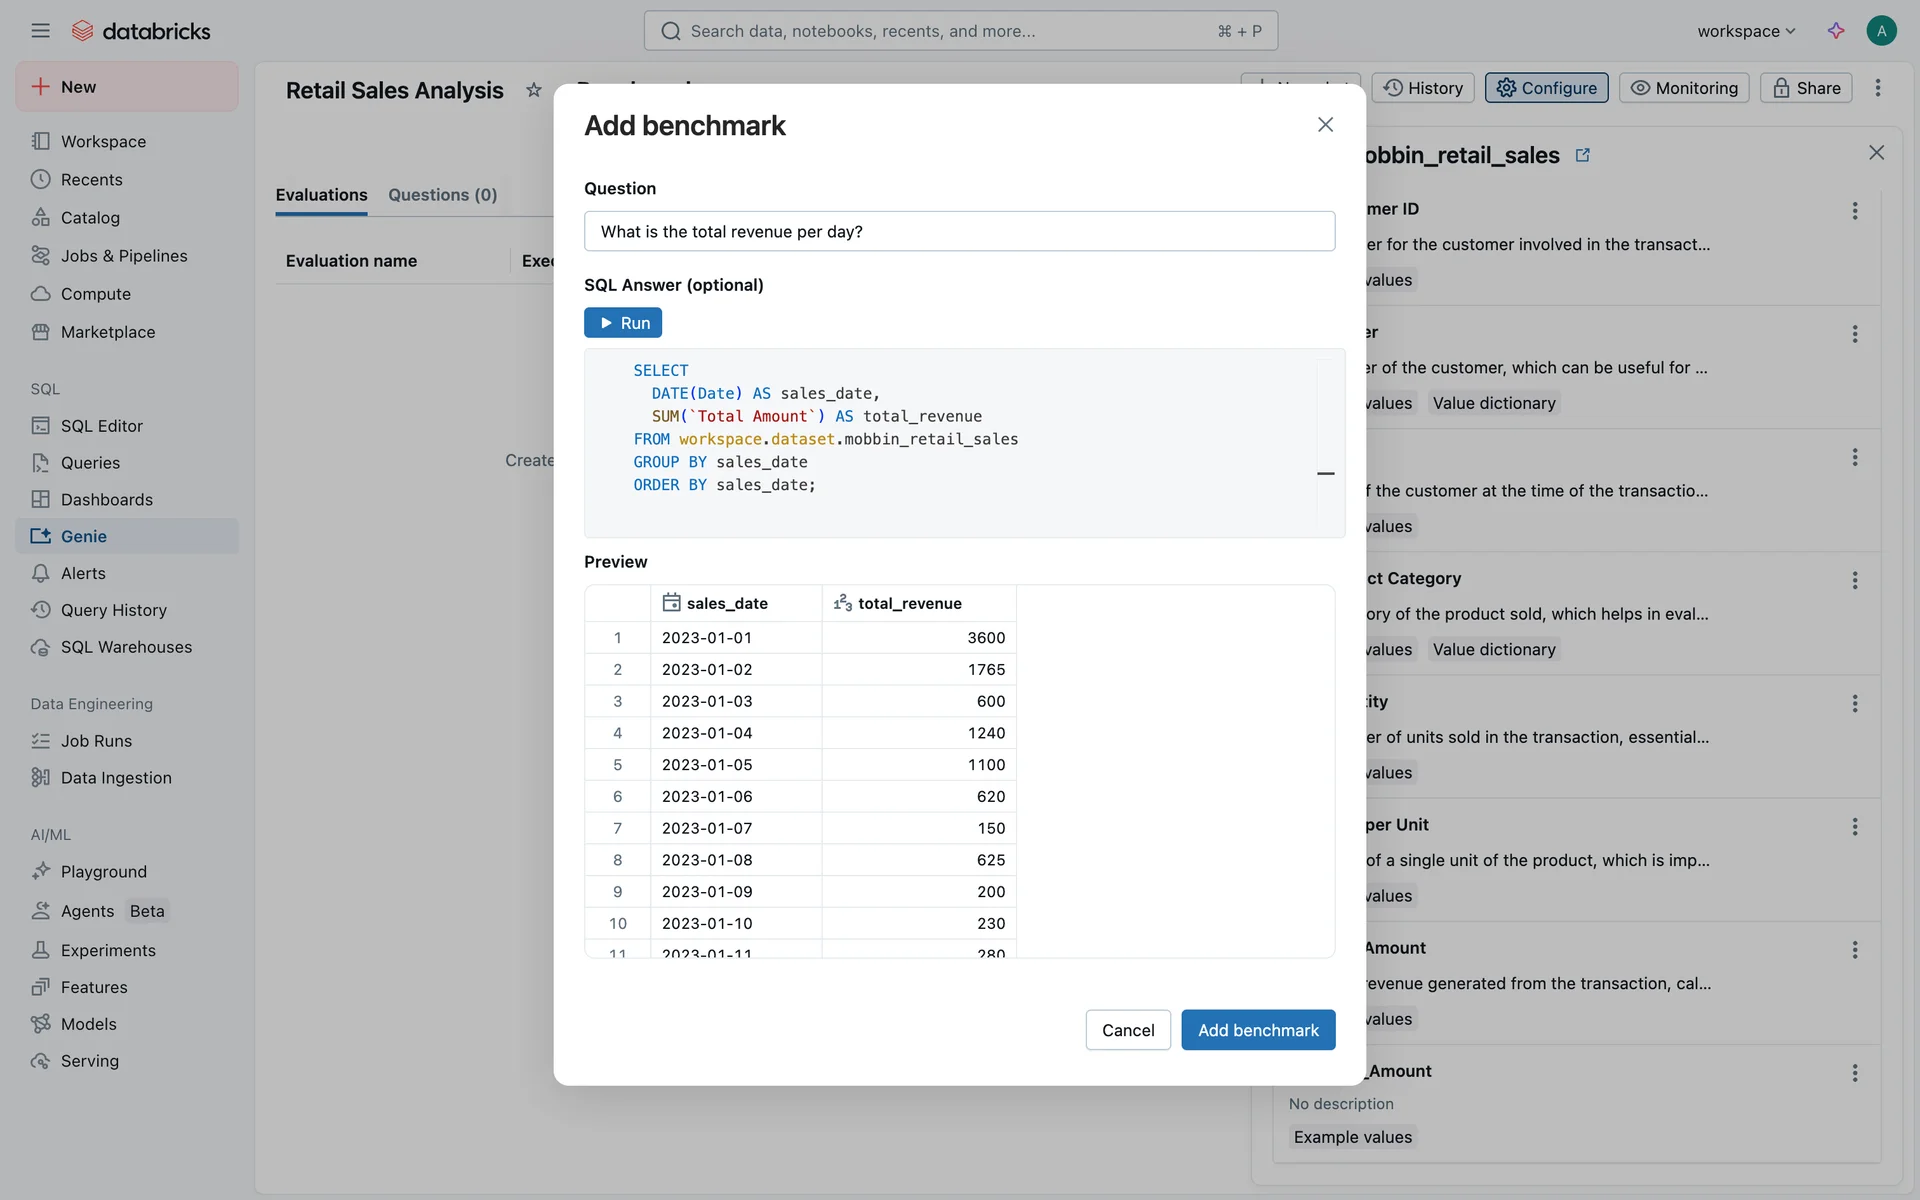
Task: Open Catalog in the sidebar
Action: (x=90, y=217)
